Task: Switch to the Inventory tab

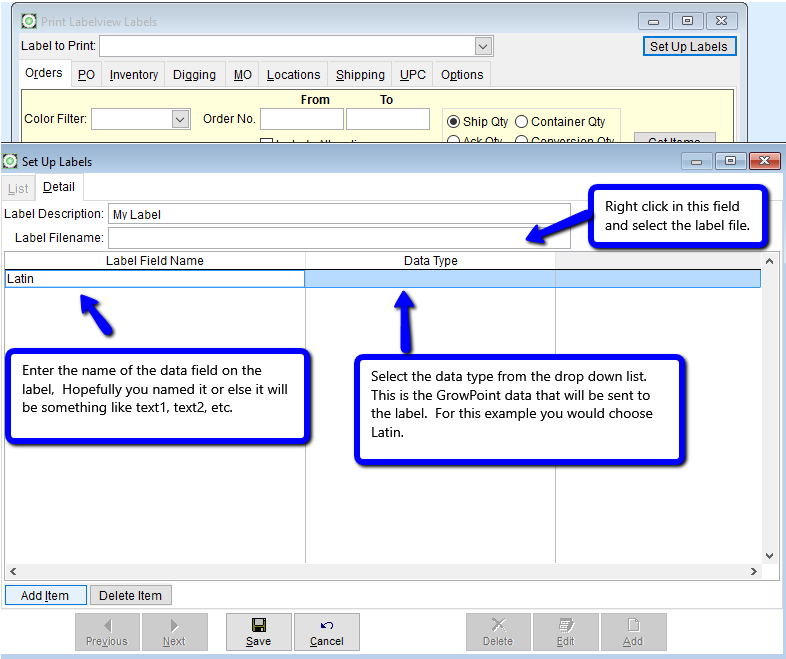Action: coord(134,75)
